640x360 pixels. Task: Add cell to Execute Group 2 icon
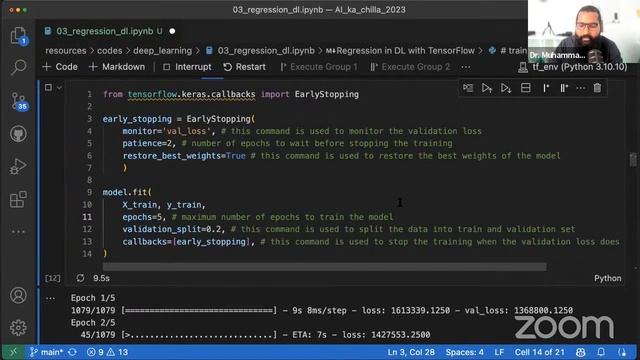(564, 88)
